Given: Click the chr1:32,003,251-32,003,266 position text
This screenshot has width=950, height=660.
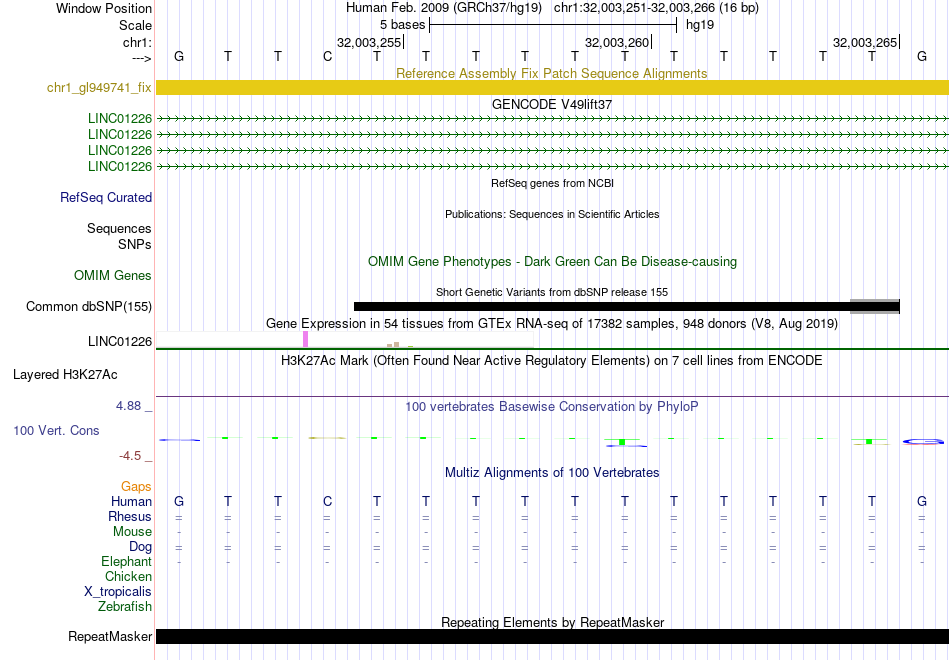Looking at the screenshot, I should (656, 8).
